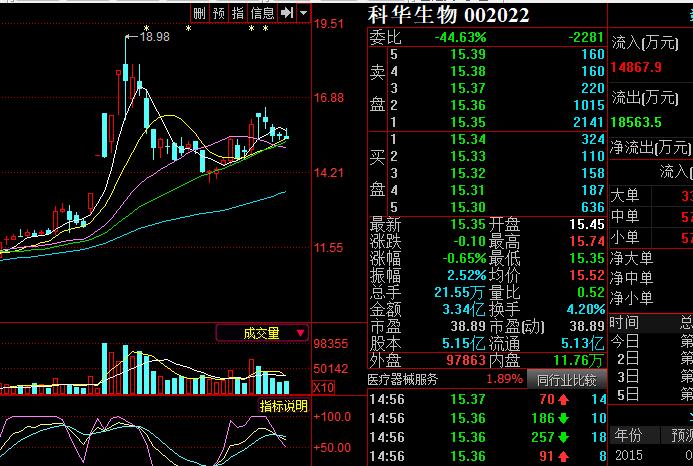Click the 小单 row label
The image size is (693, 466).
click(x=624, y=238)
